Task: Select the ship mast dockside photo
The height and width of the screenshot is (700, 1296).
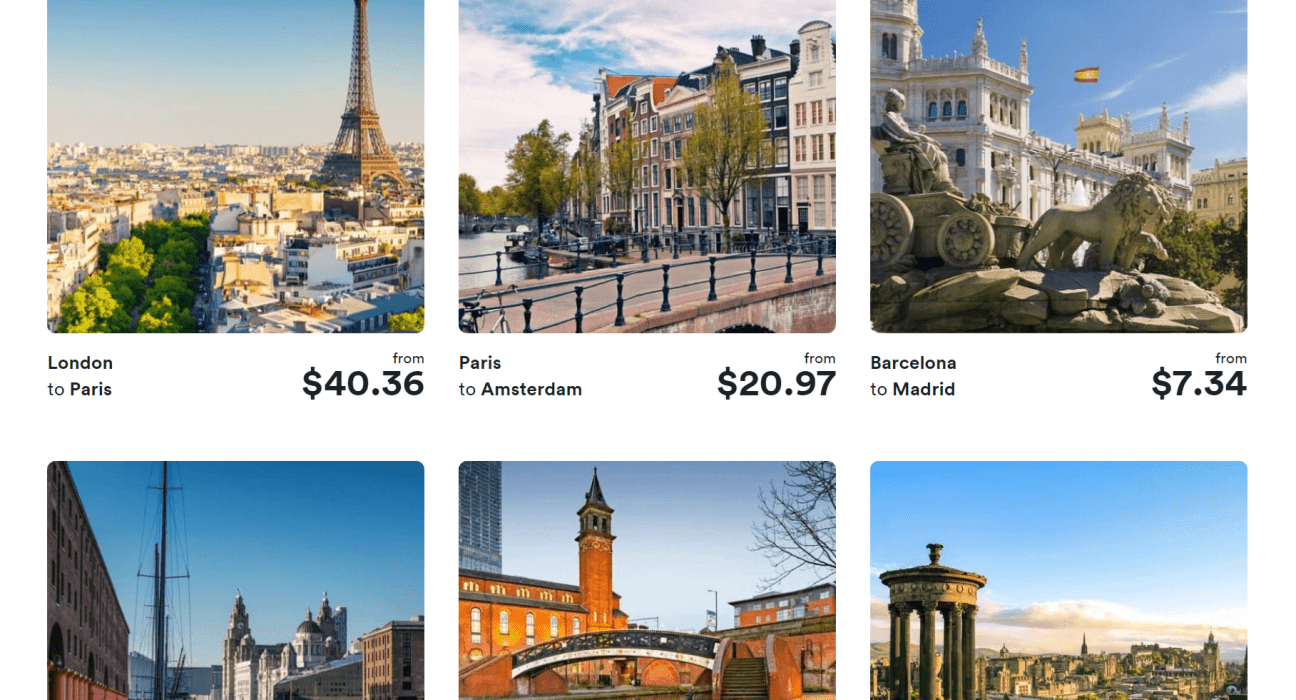Action: tap(235, 580)
